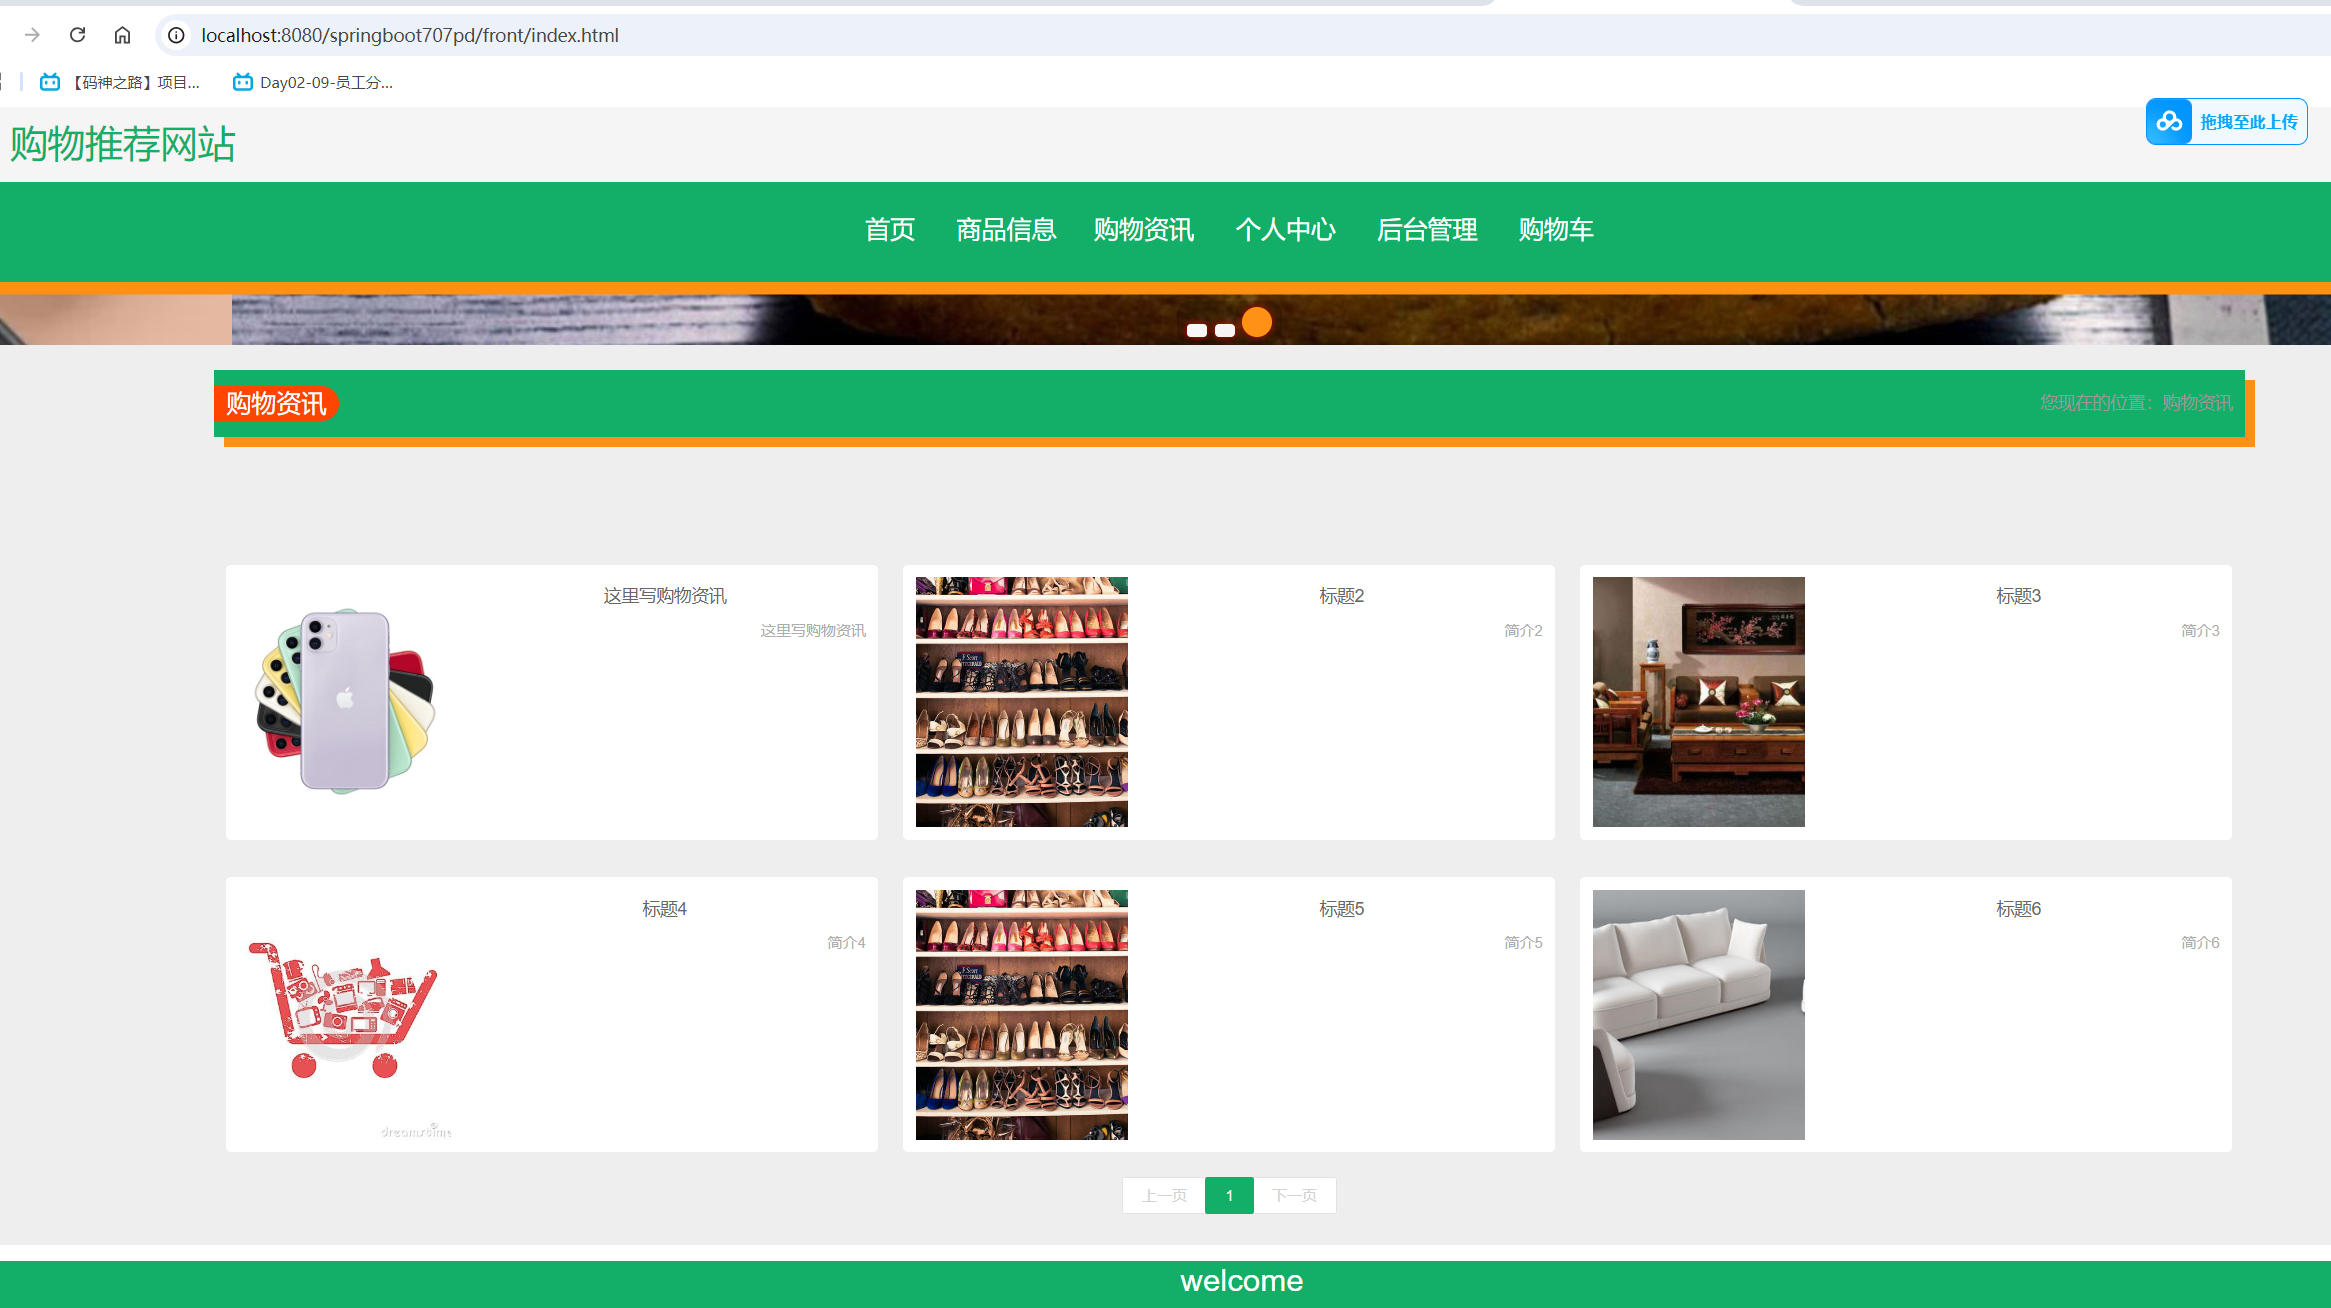2331x1308 pixels.
Task: Open 后台管理 from the navigation bar
Action: [x=1426, y=229]
